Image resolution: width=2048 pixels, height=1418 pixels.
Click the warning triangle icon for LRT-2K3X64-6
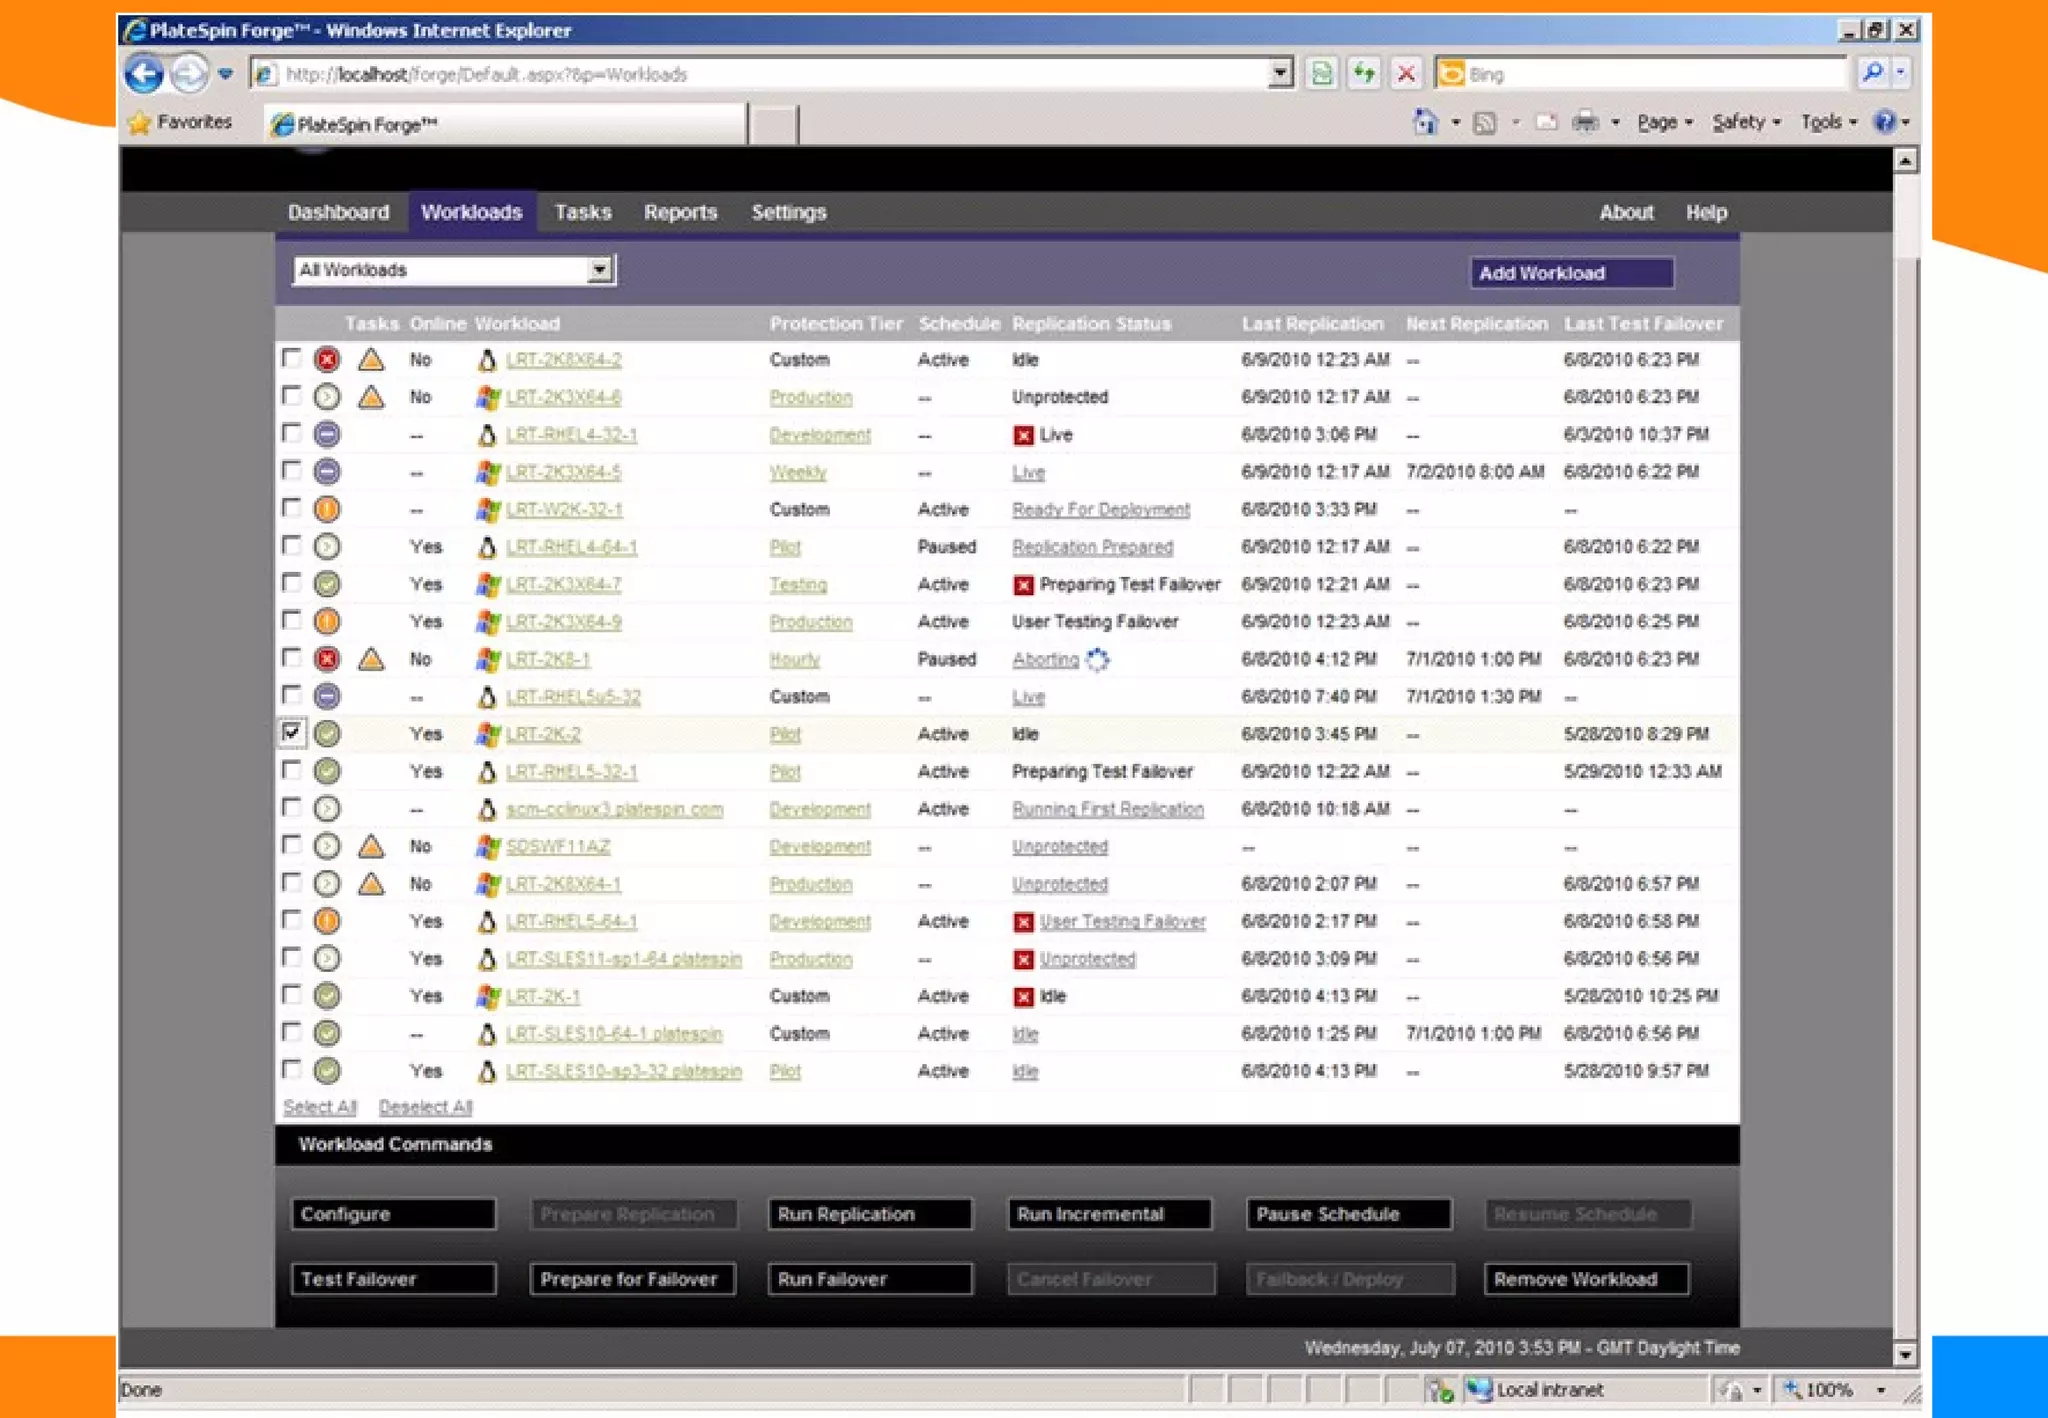pyautogui.click(x=371, y=397)
